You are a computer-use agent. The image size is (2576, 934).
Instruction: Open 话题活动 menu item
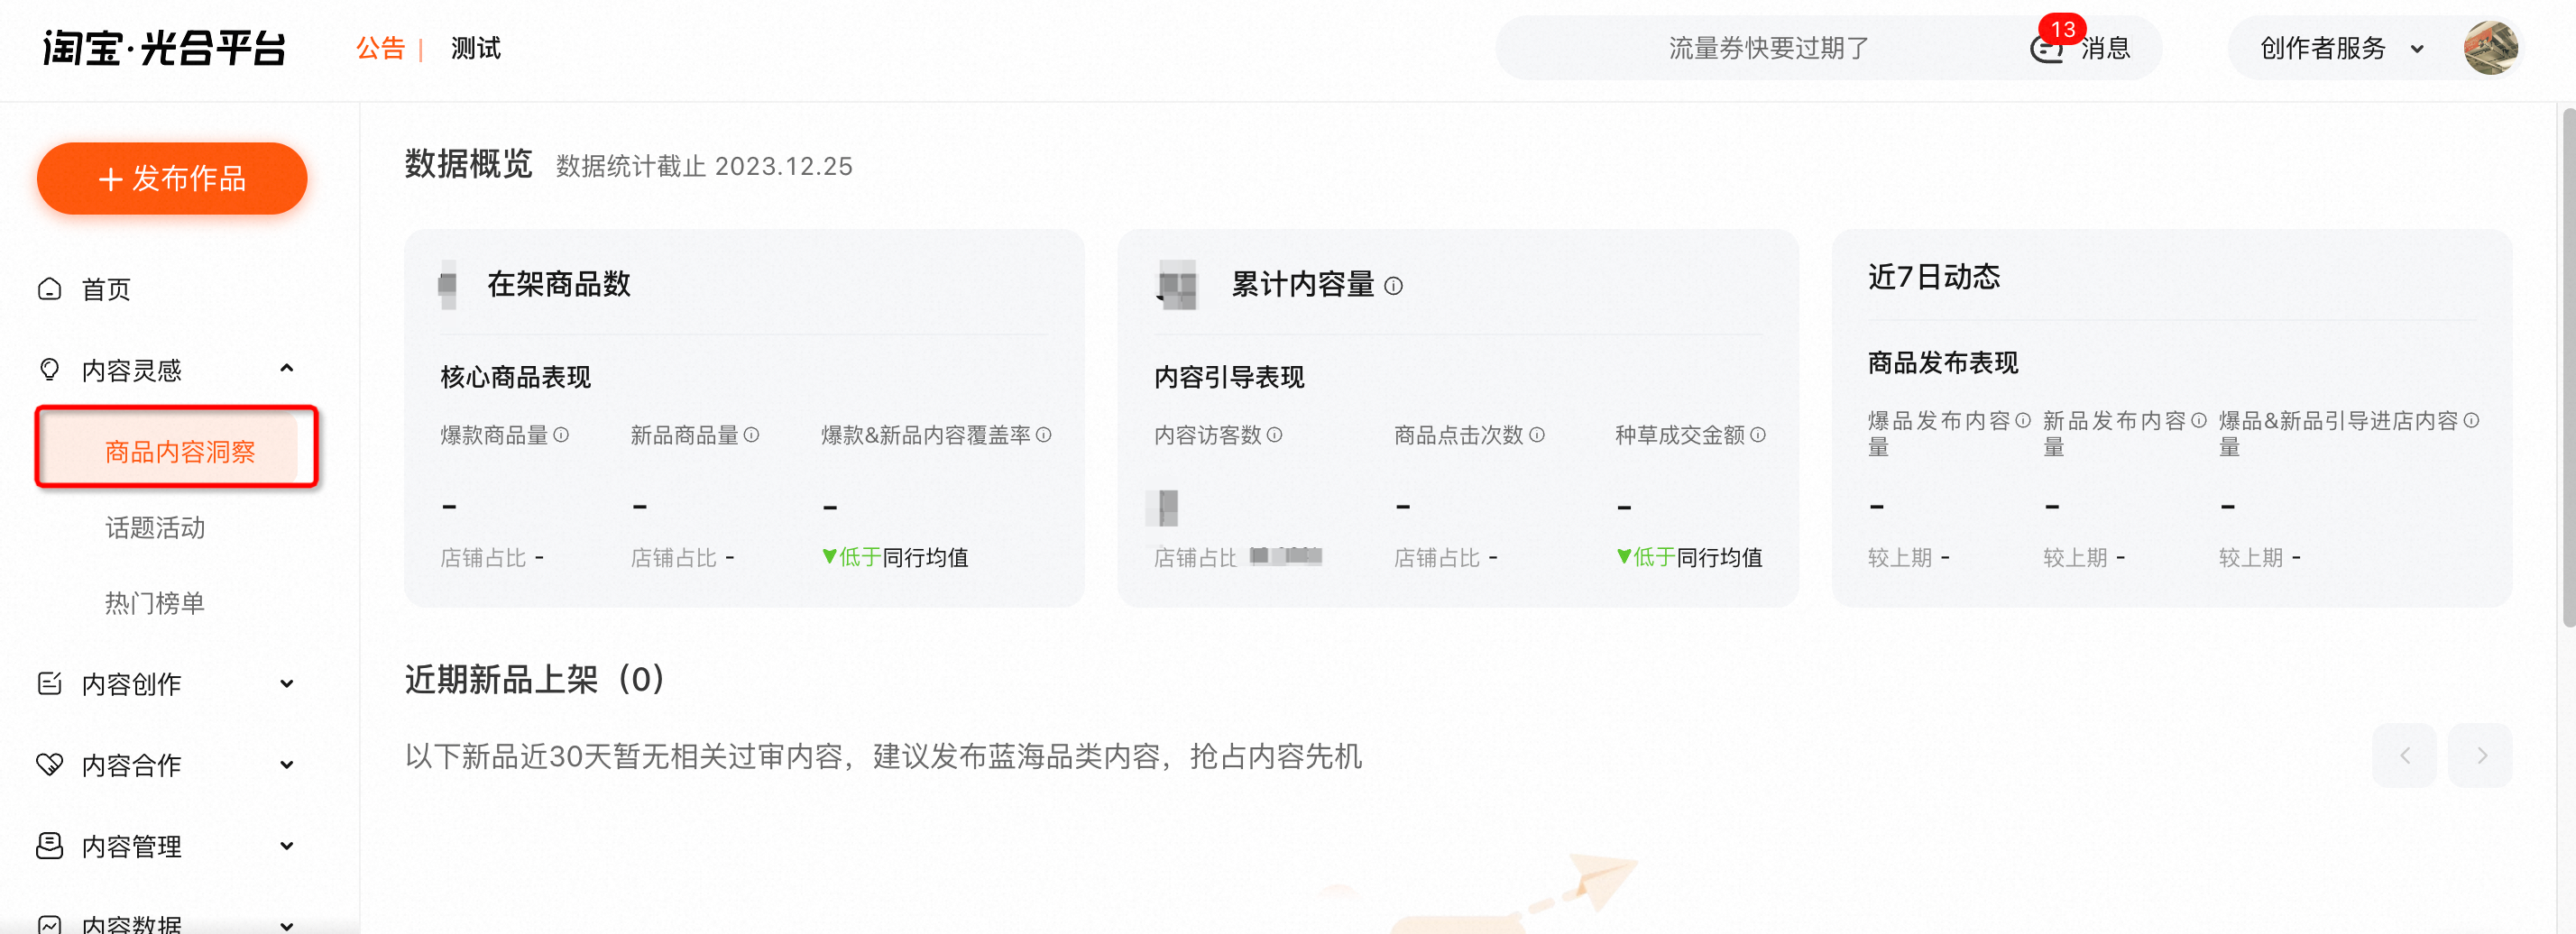point(154,528)
